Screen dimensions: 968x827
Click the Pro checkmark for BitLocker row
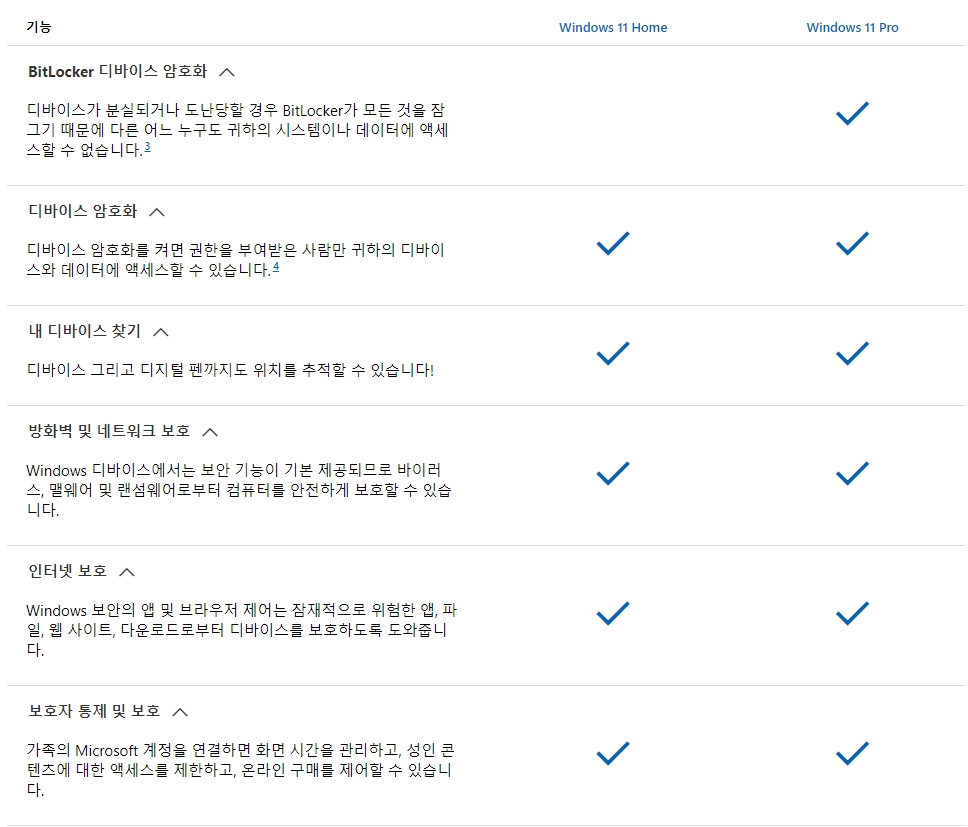[853, 114]
